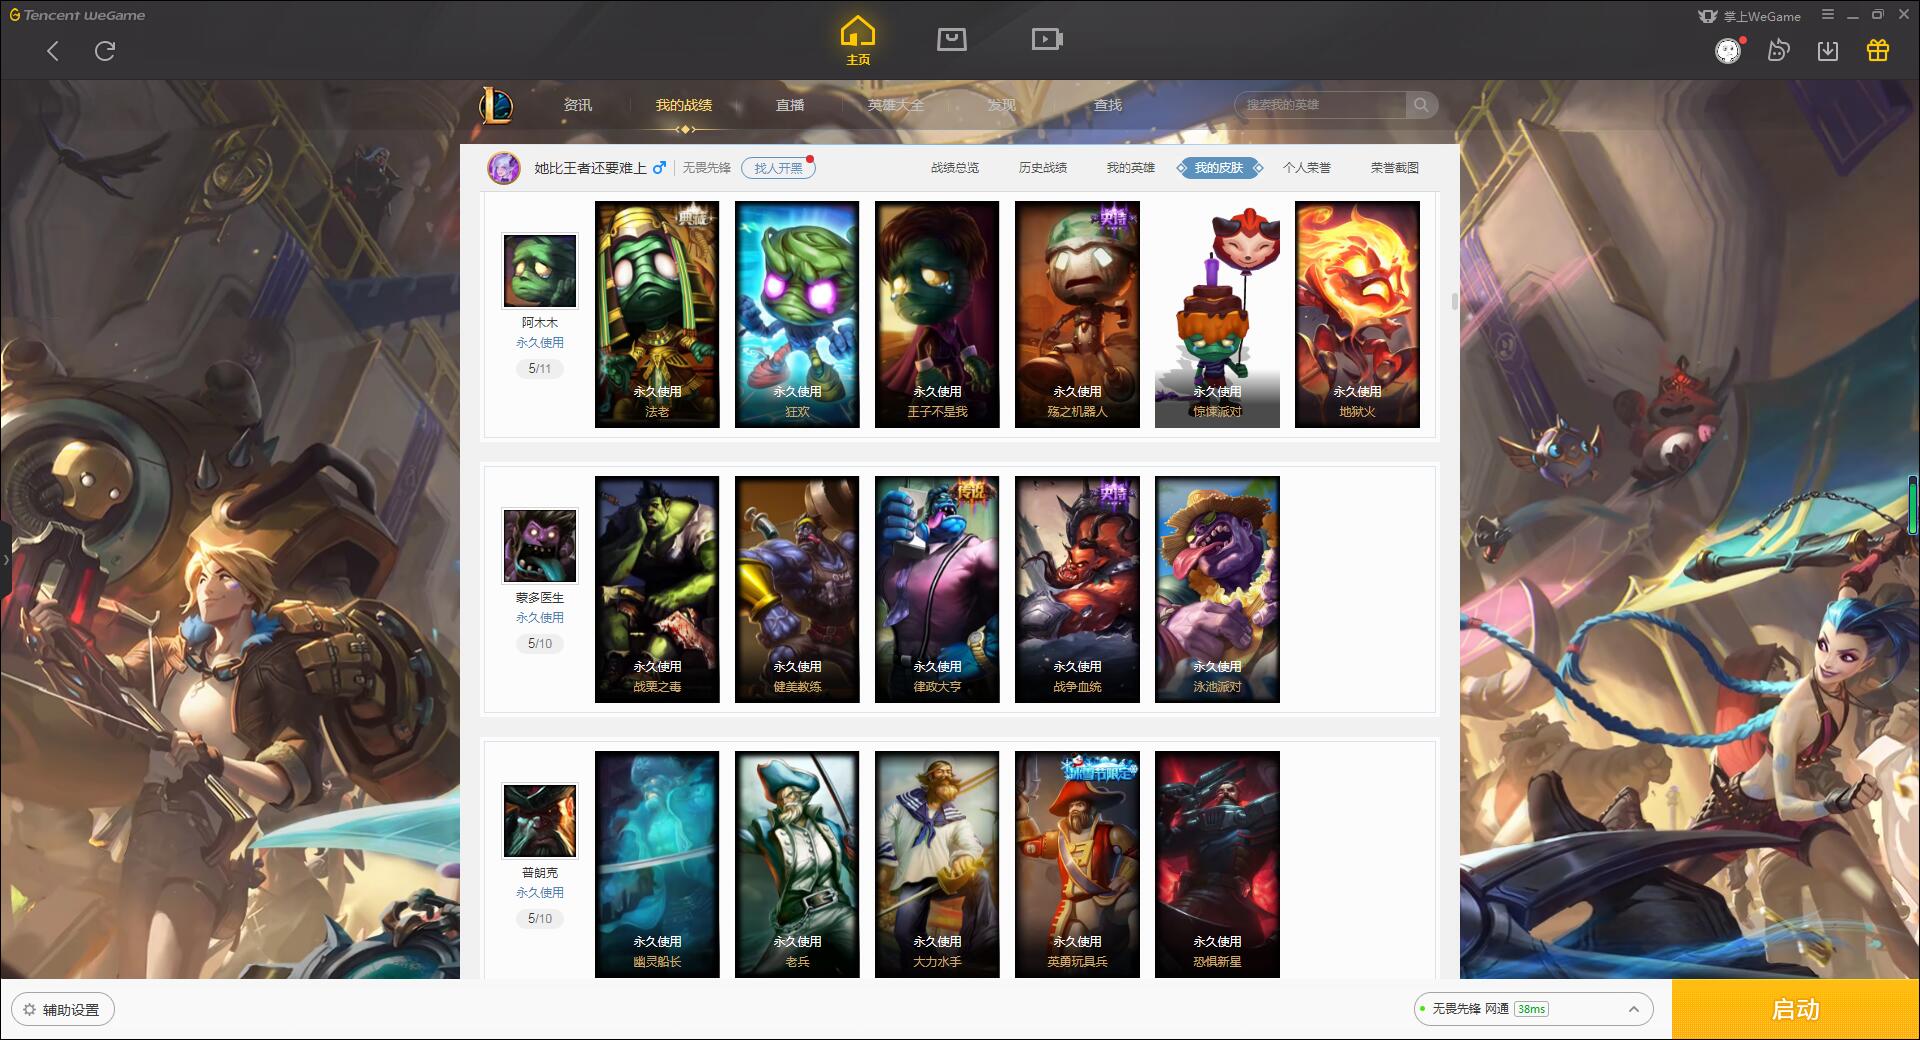The height and width of the screenshot is (1040, 1920).
Task: Open the user avatar in the top bar
Action: click(1728, 51)
